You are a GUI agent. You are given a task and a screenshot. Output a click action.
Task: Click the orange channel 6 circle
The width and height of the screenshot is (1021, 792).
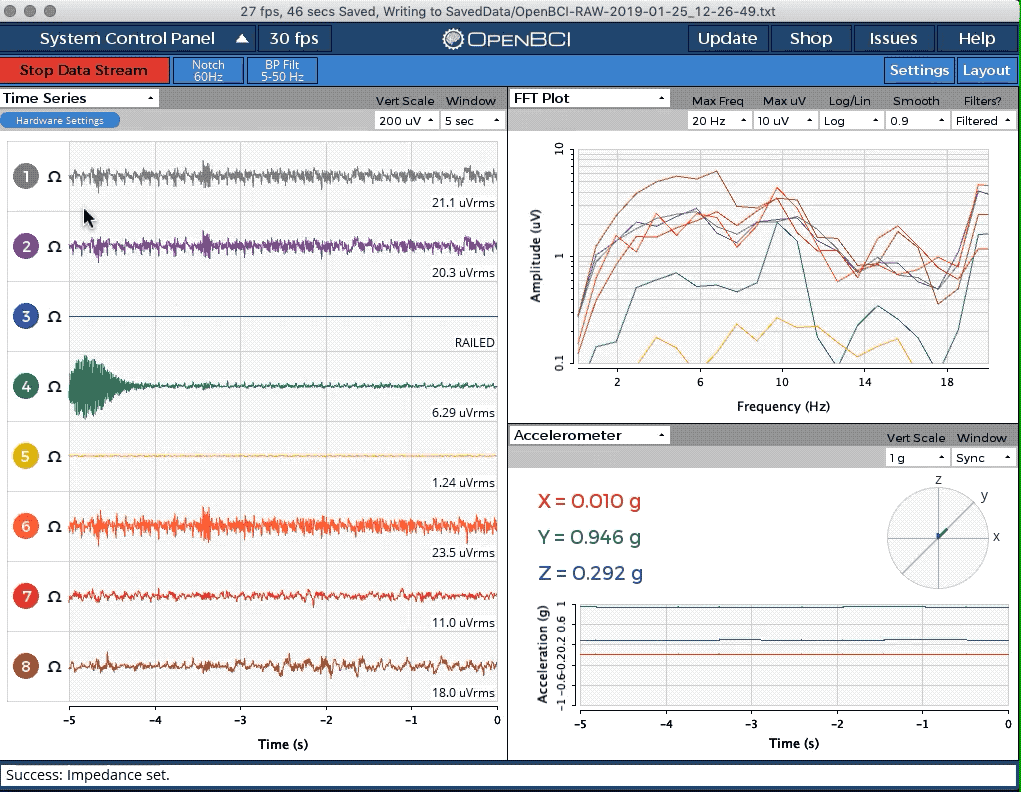click(x=26, y=526)
